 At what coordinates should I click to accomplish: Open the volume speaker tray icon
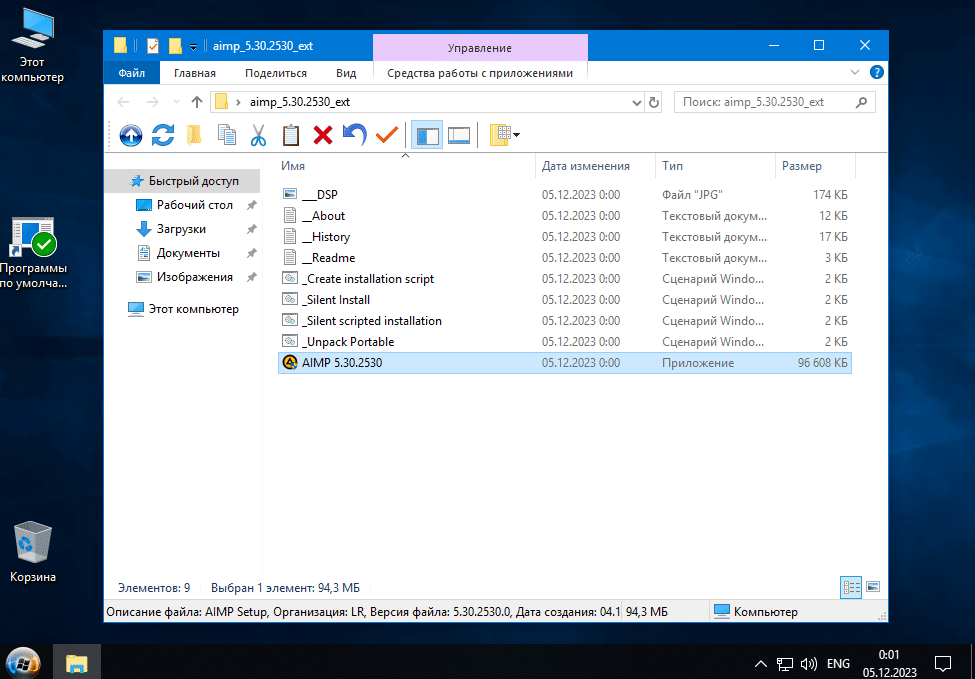pyautogui.click(x=808, y=663)
